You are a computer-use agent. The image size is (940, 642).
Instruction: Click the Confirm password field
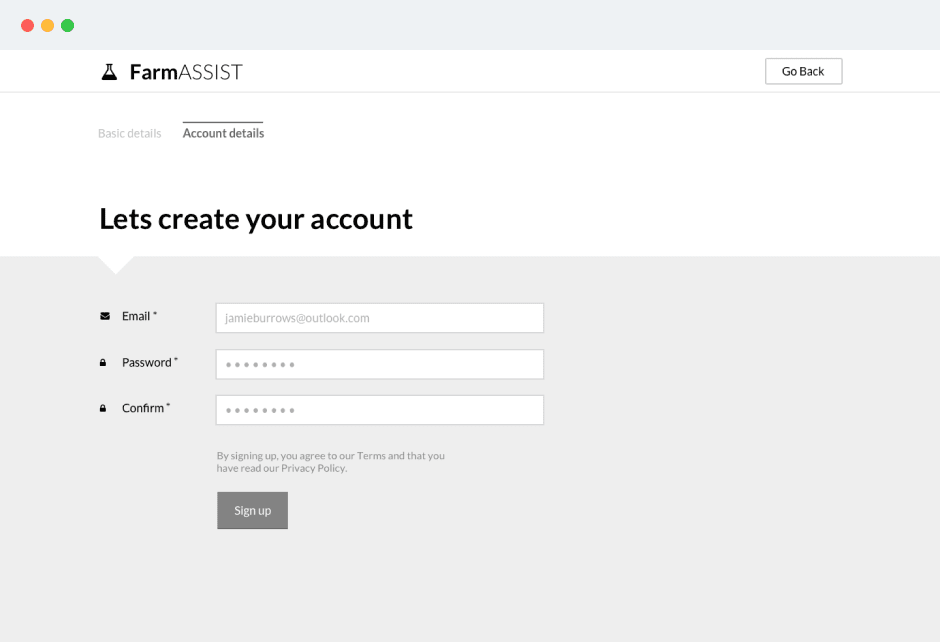pyautogui.click(x=379, y=410)
